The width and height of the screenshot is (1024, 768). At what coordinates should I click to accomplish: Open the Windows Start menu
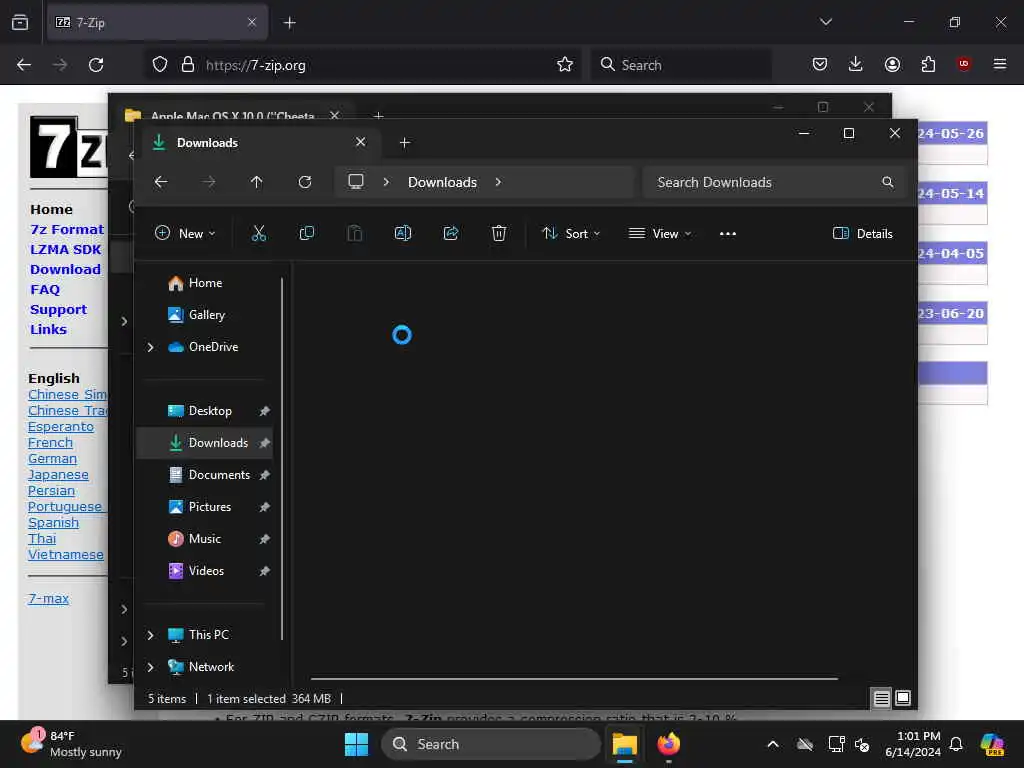[x=357, y=744]
